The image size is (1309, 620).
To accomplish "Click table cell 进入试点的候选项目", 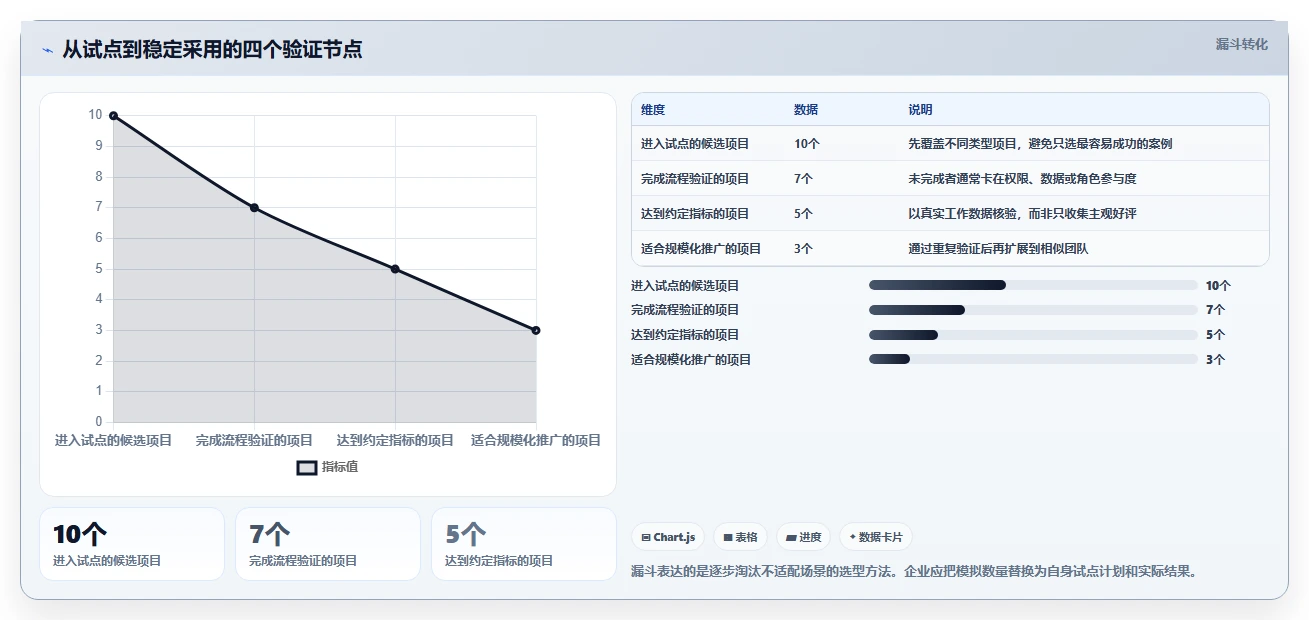I will coord(695,144).
